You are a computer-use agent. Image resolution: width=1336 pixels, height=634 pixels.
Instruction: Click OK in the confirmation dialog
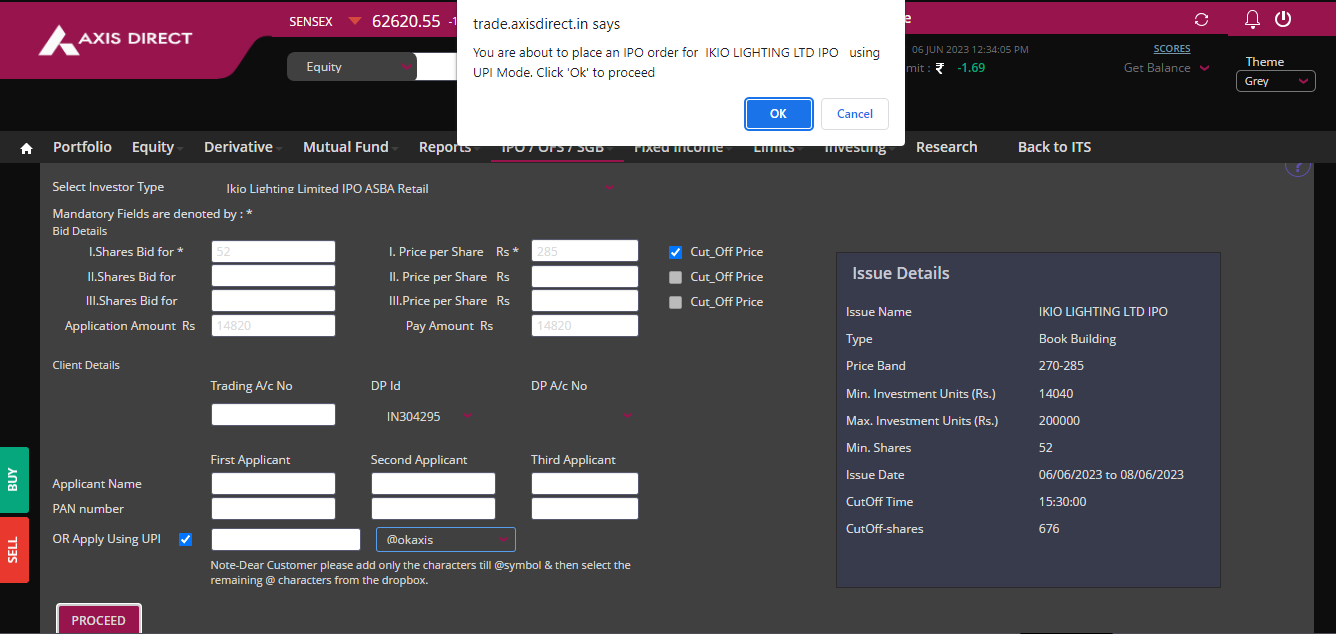(778, 114)
